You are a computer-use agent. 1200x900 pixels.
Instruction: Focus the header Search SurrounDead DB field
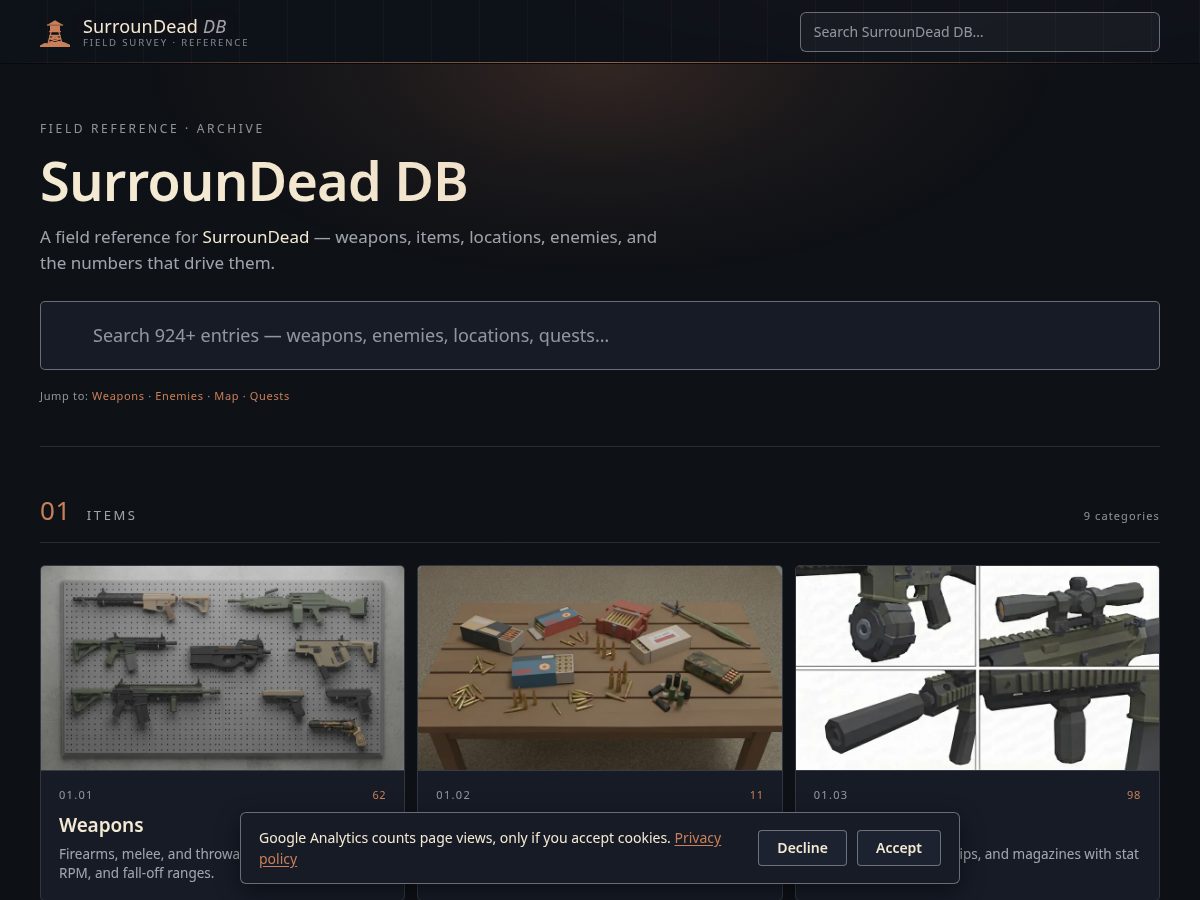(979, 32)
